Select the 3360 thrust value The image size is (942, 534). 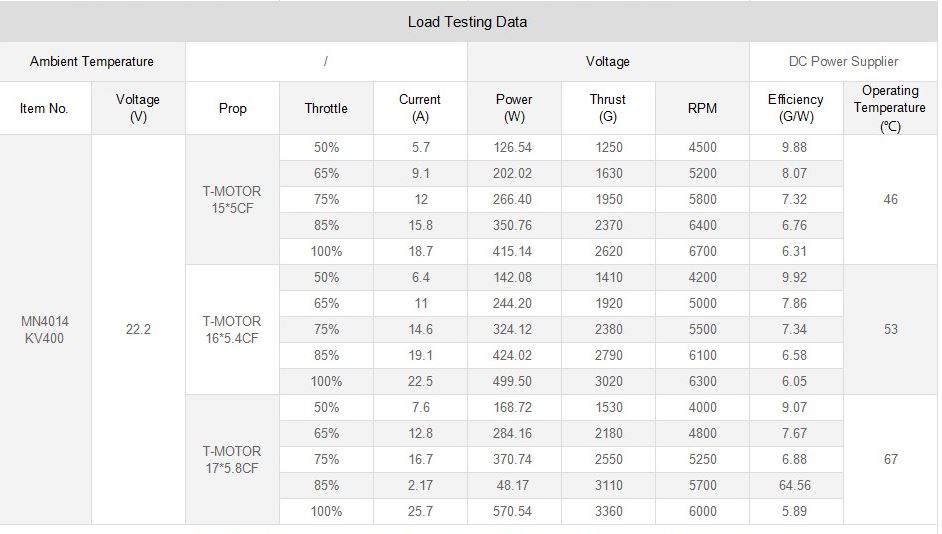click(608, 511)
